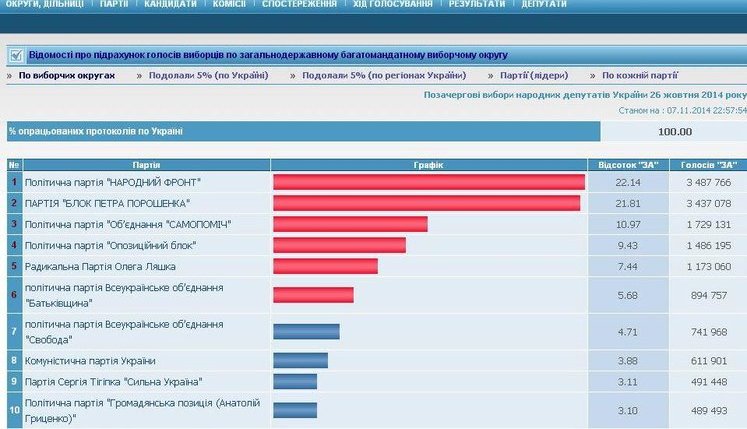Viewport: 747px width, 429px height.
Task: Click the 894 757 votes cell
Action: point(708,296)
